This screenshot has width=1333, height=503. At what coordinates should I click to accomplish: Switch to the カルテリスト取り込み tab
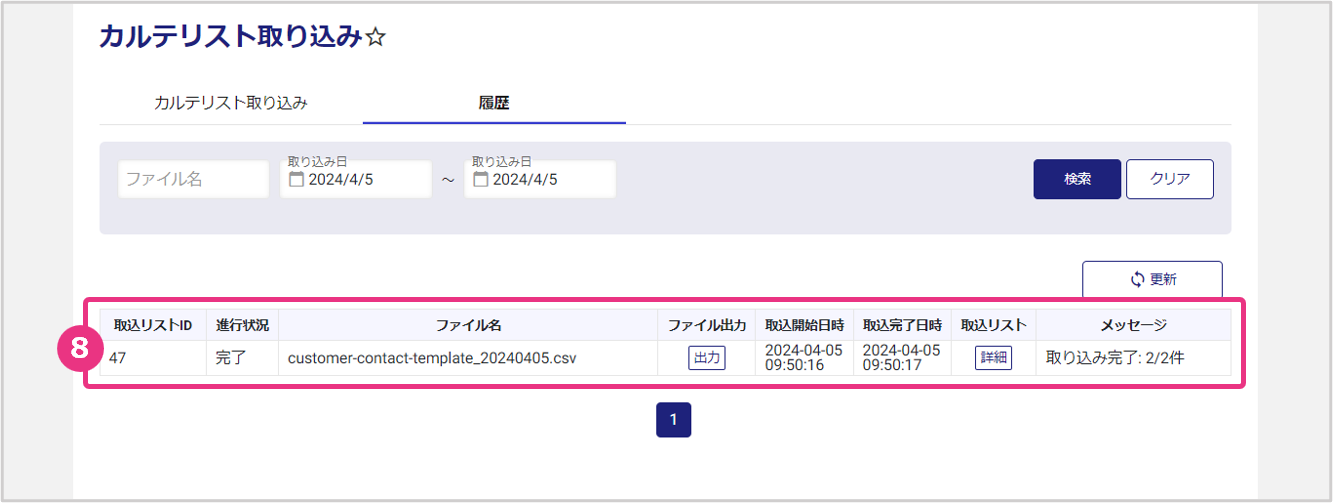pyautogui.click(x=230, y=103)
